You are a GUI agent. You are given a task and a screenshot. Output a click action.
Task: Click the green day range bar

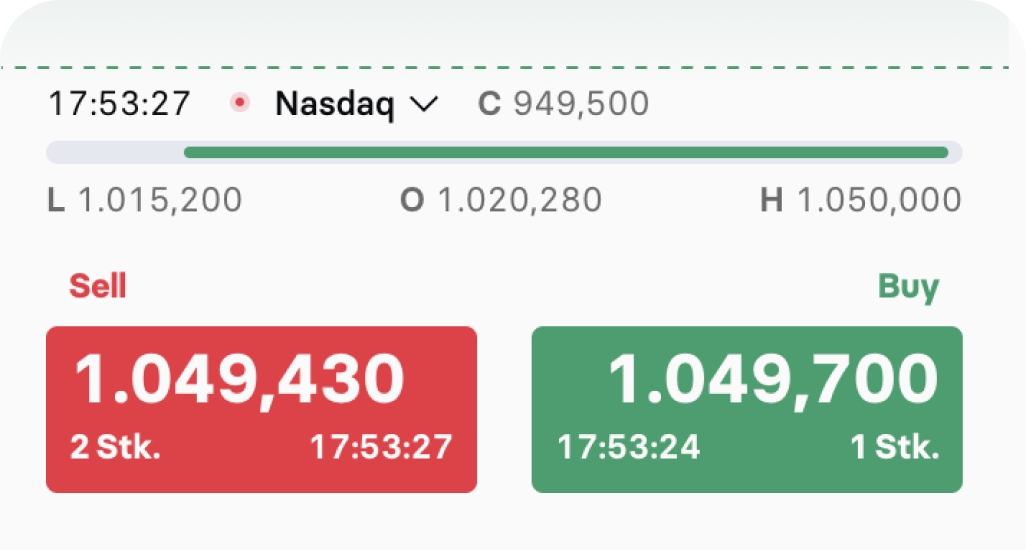565,153
